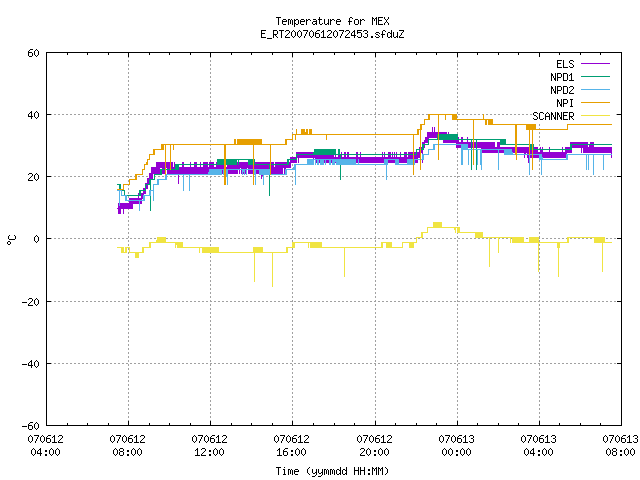Click the y-axis label -40
The height and width of the screenshot is (480, 640).
coord(31,364)
